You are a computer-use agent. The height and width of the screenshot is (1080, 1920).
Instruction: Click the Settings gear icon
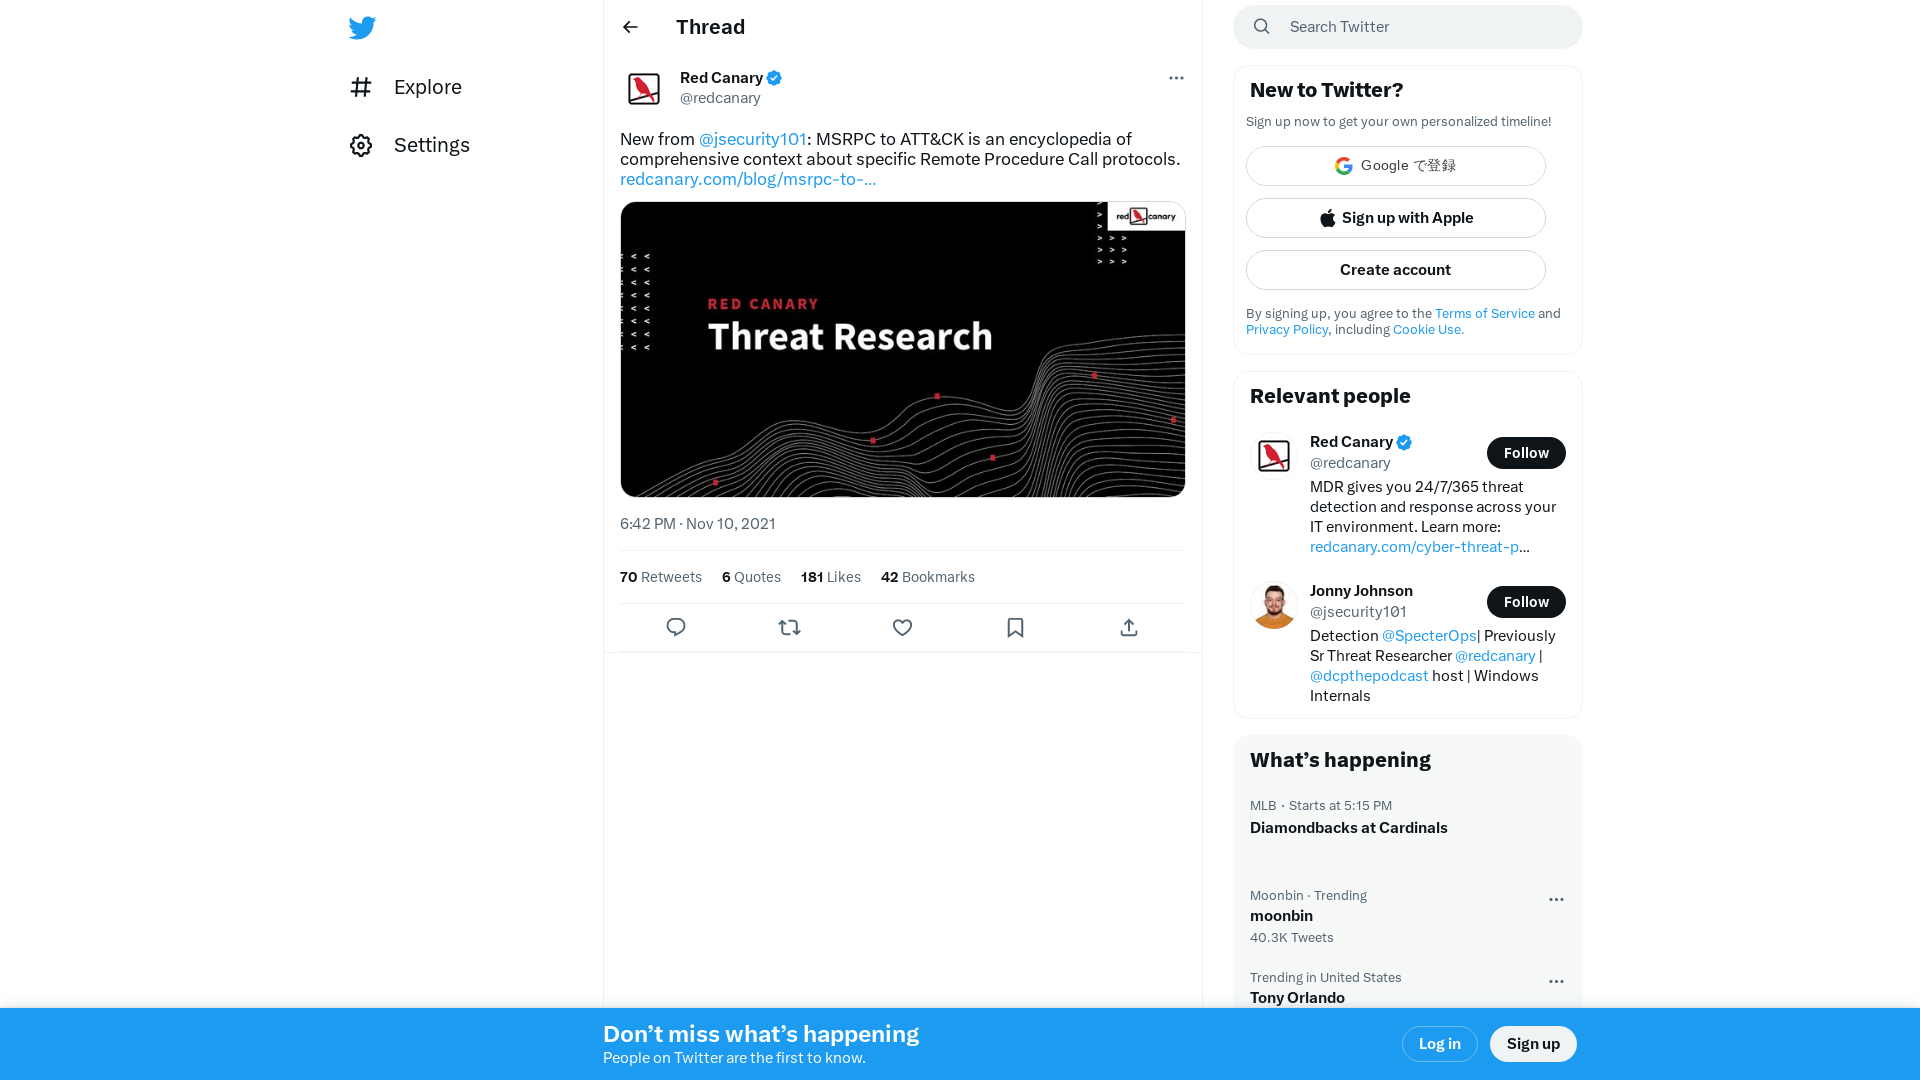[361, 145]
